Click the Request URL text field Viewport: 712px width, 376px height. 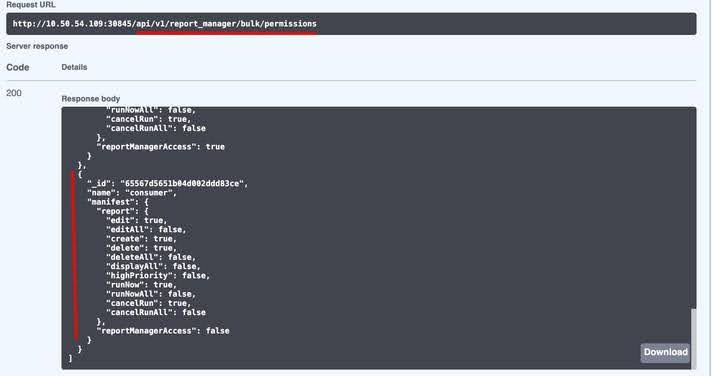click(351, 24)
